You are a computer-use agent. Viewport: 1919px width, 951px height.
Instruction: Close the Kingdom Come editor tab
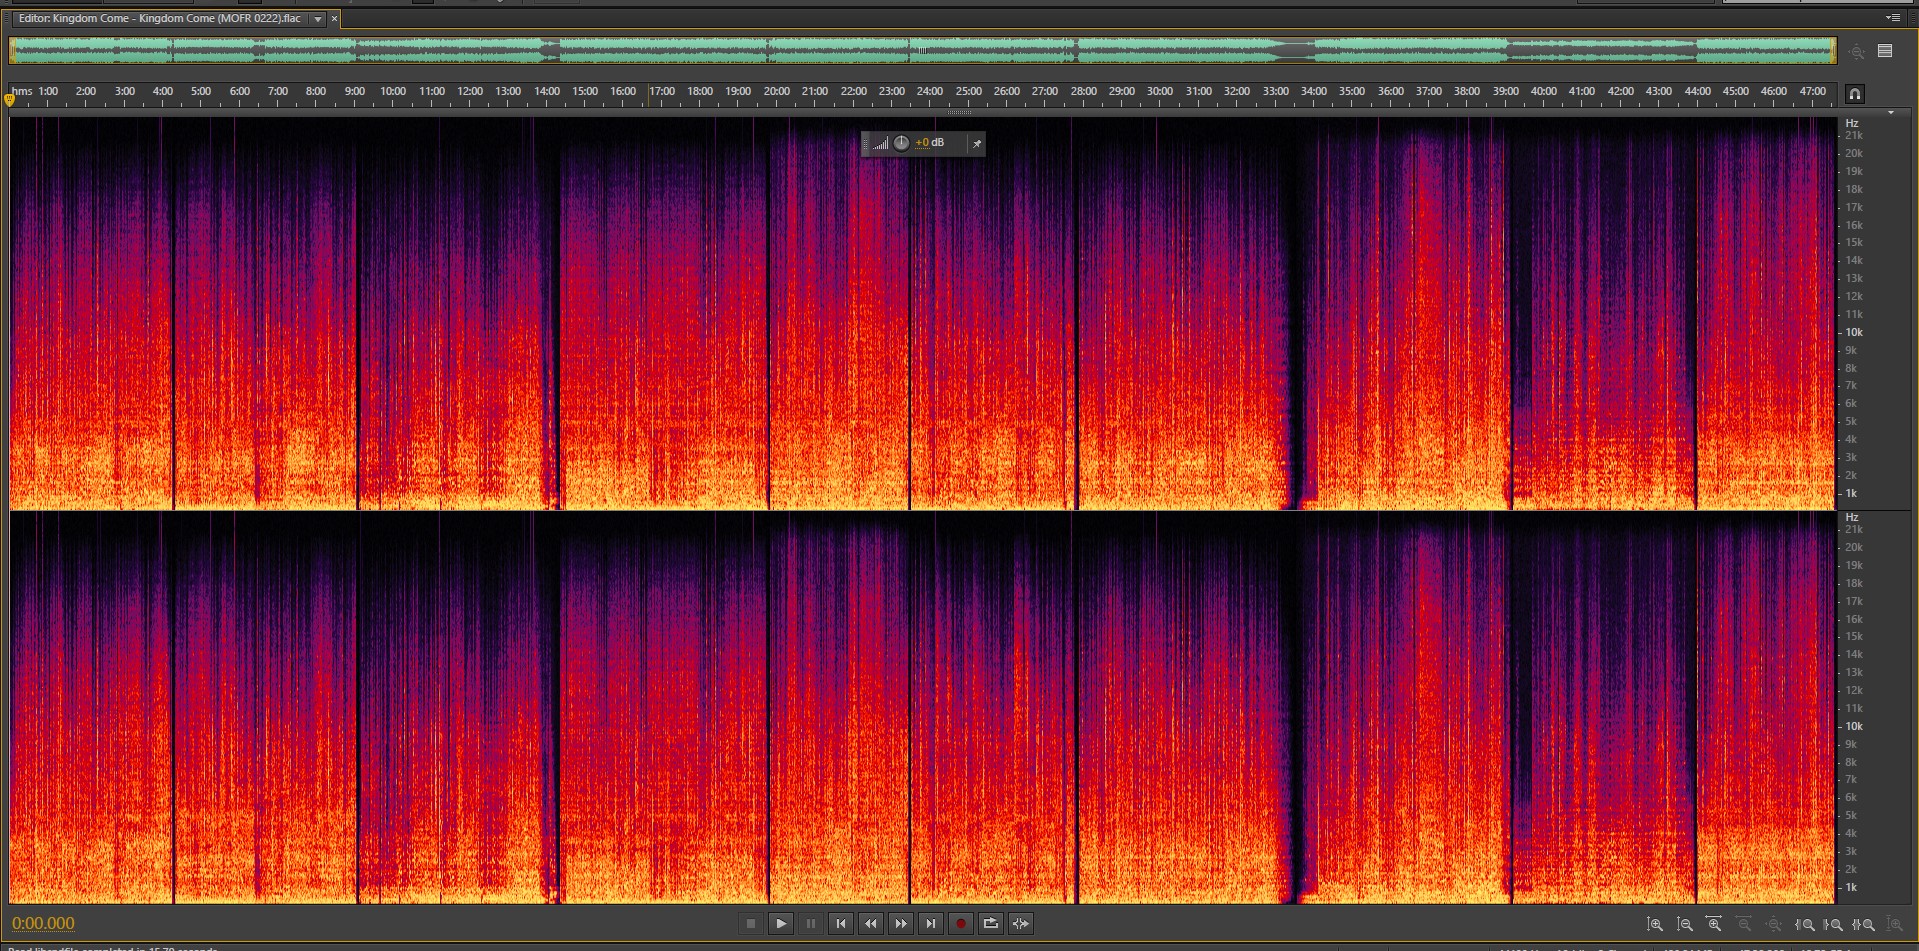click(x=334, y=19)
